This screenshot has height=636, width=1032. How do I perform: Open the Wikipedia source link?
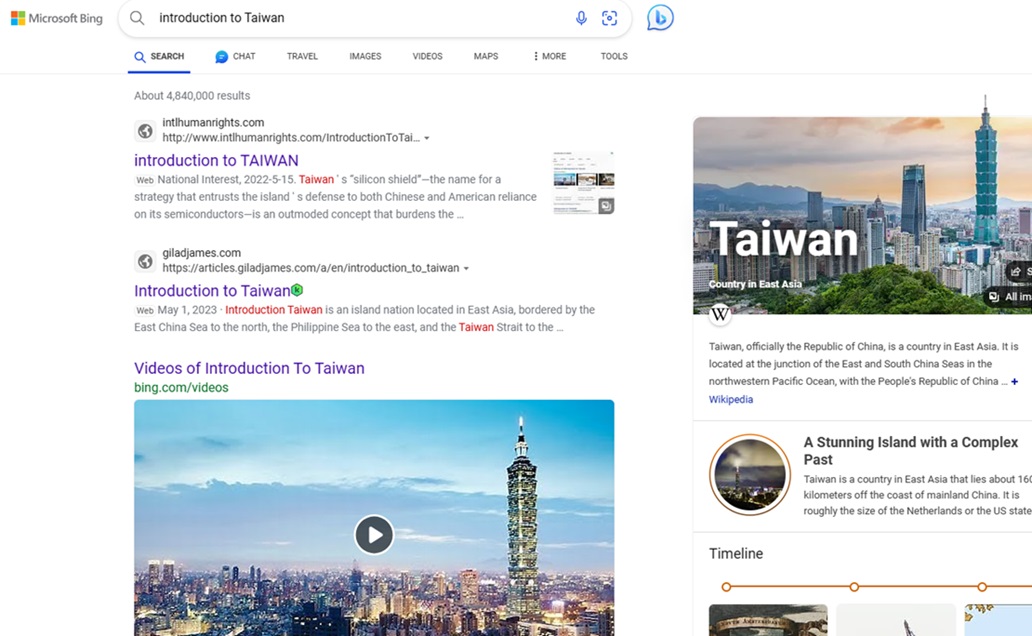731,399
